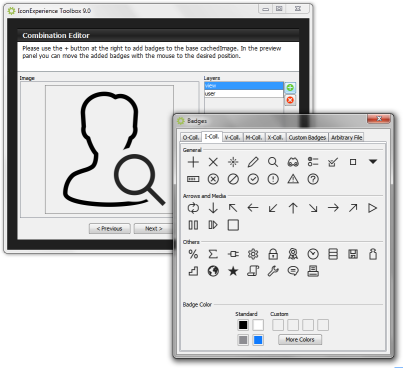This screenshot has height=368, width=403.
Task: Choose the circled exclamation badge
Action: 273,179
